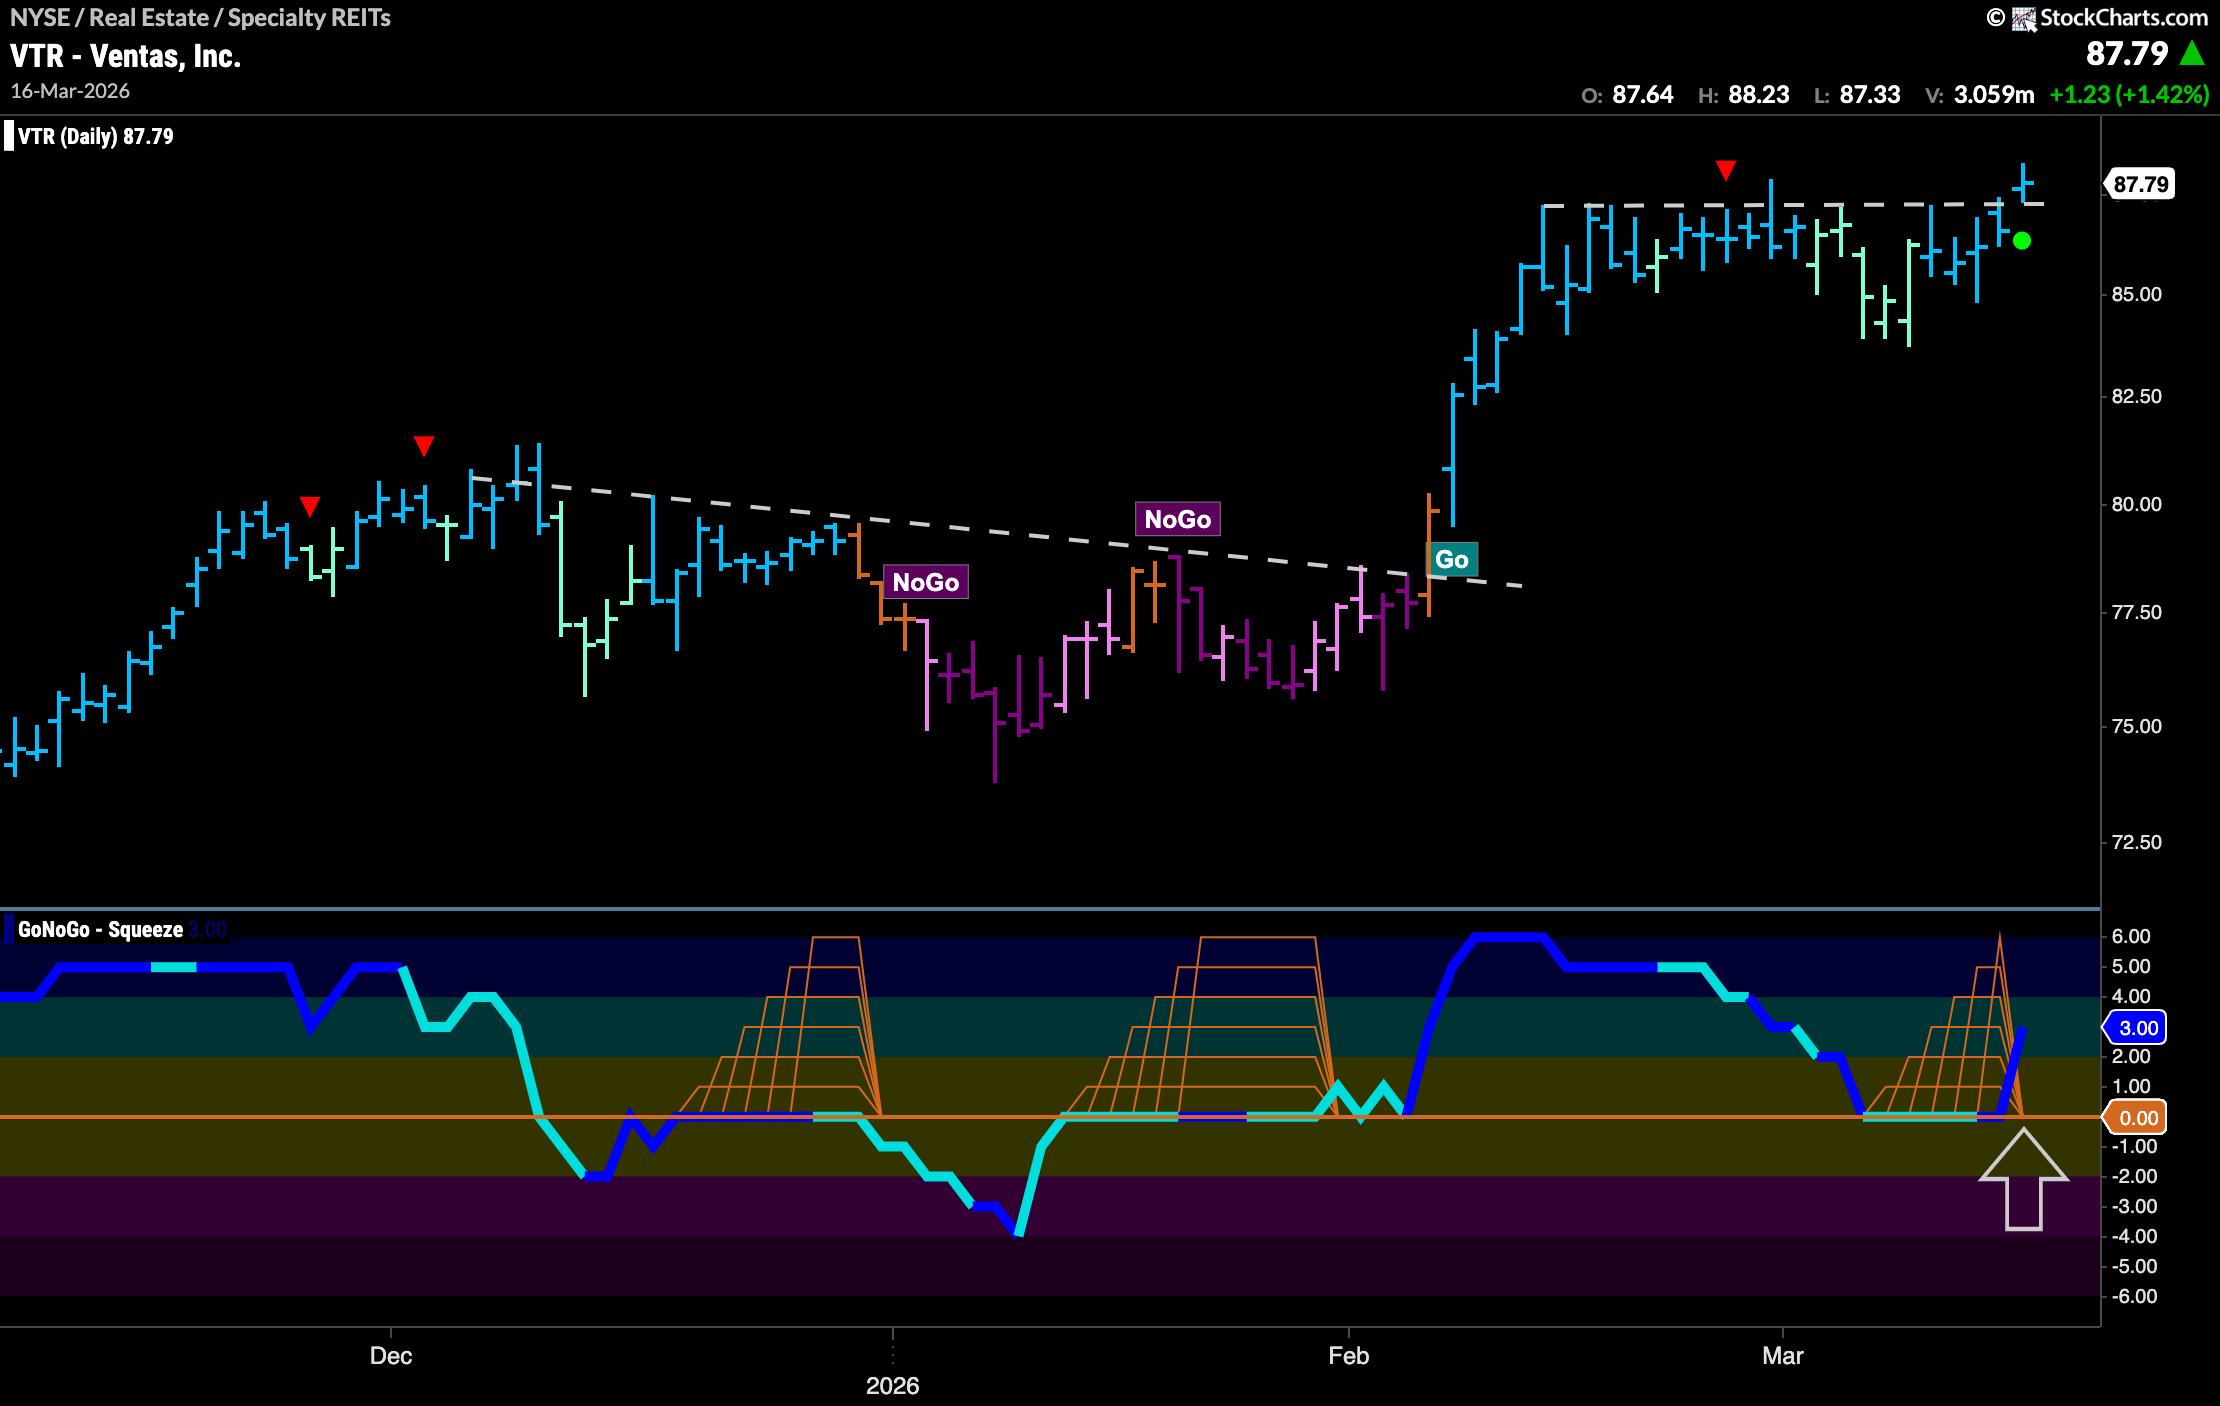Click the VTR (Daily) 87.79 legend
This screenshot has height=1406, width=2220.
click(96, 136)
